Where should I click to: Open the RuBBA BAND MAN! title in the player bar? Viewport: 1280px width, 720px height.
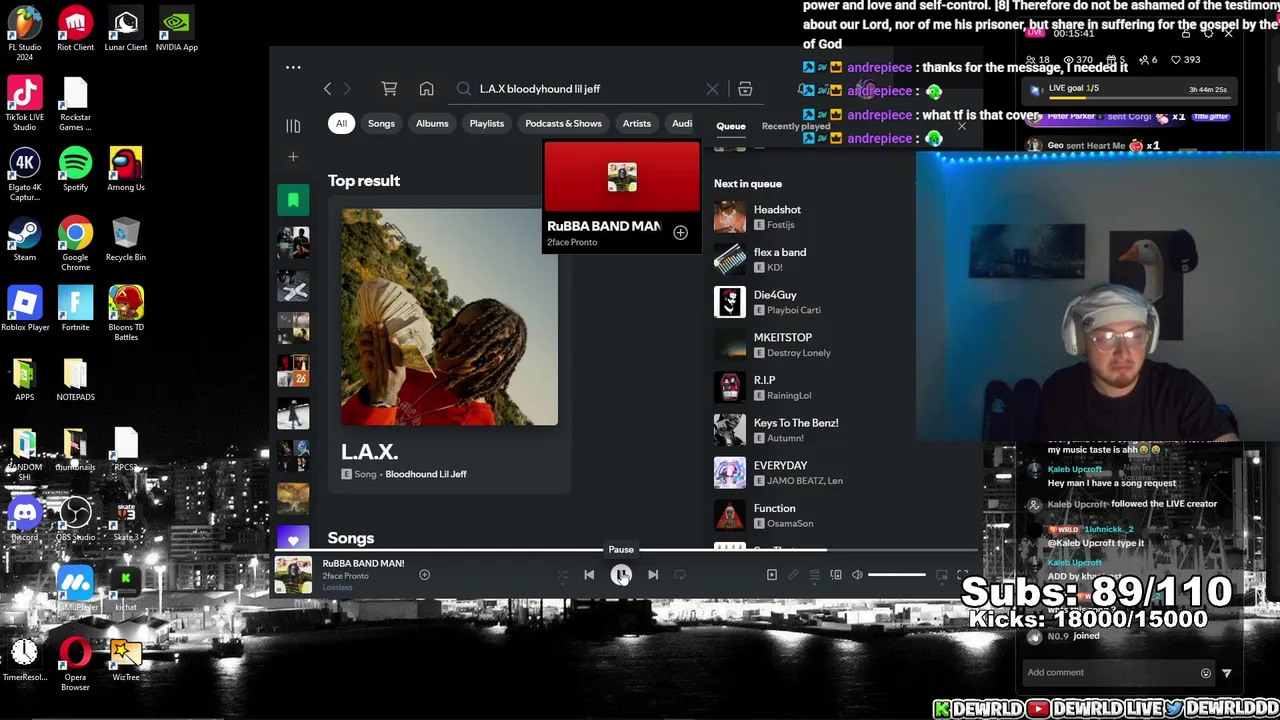(x=363, y=564)
